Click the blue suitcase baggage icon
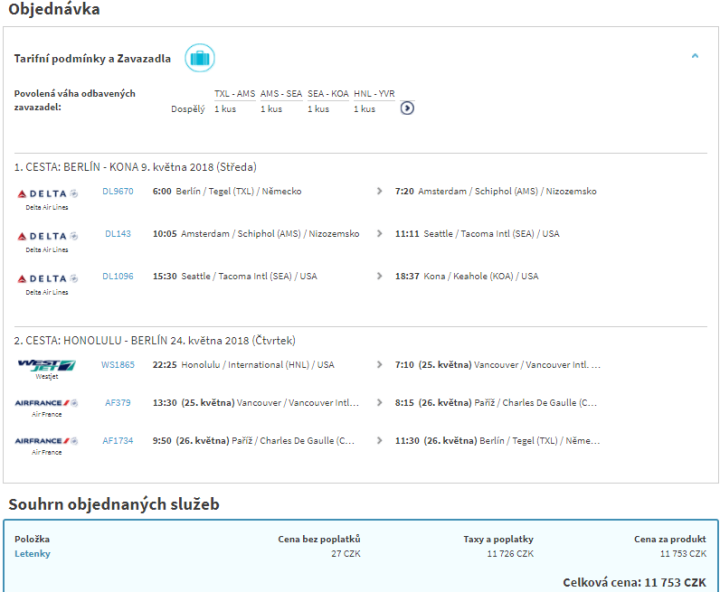The width and height of the screenshot is (720, 592). point(200,58)
